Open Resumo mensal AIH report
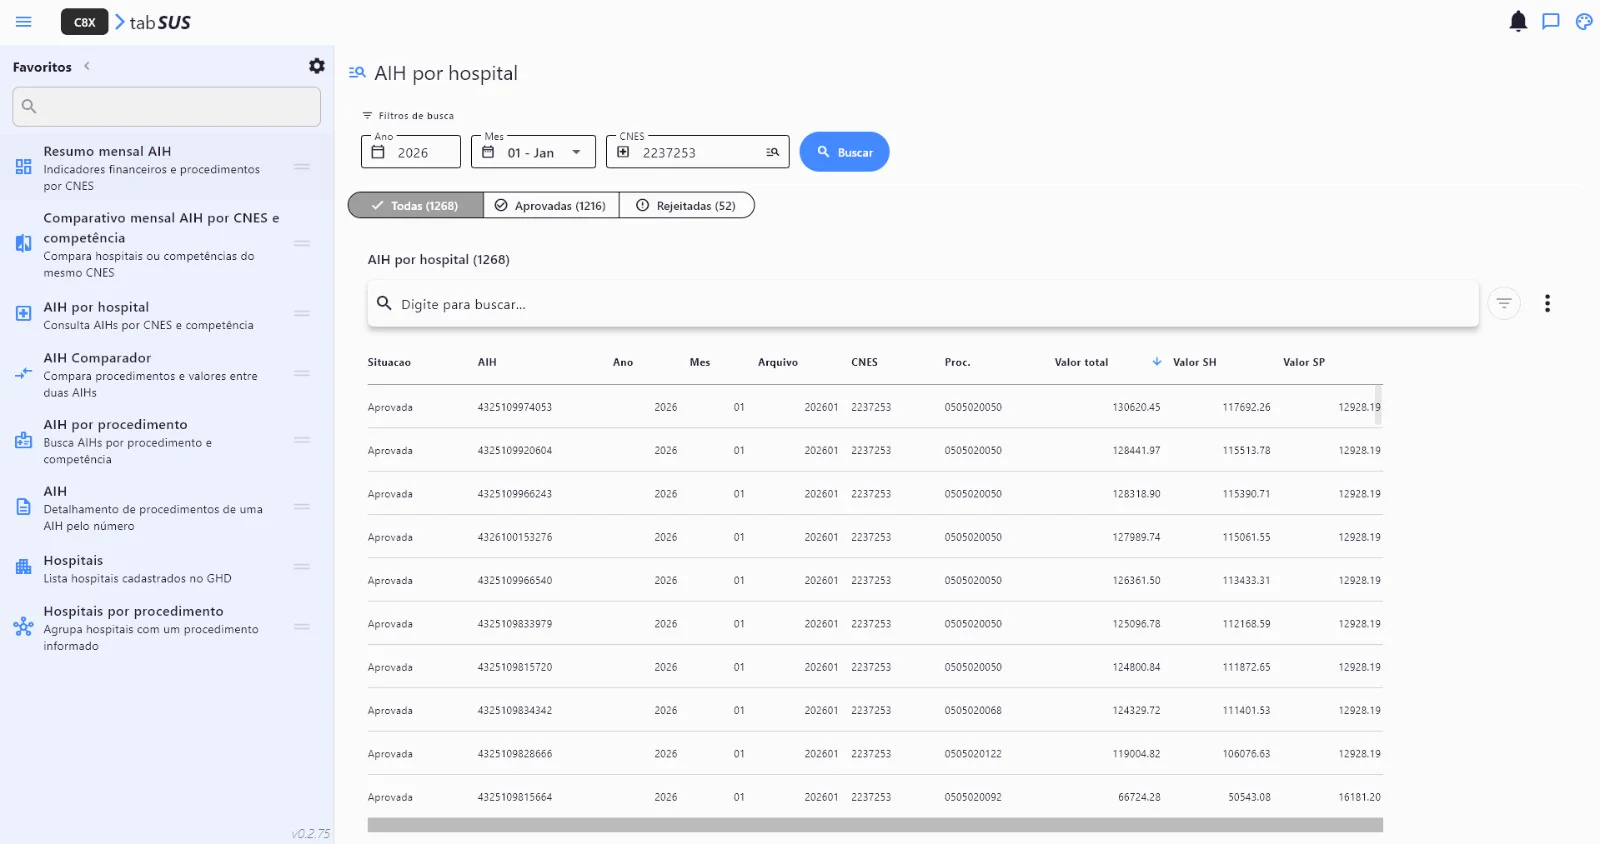The image size is (1600, 844). 166,168
